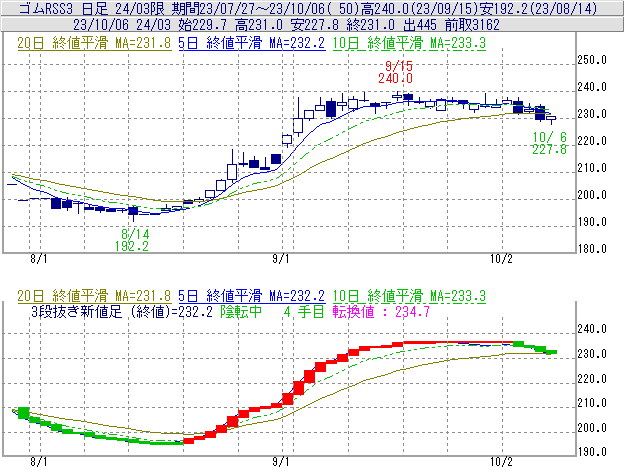624x475 pixels.
Task: Click the 10-day MA=233.3 legend in lower chart
Action: [409, 296]
